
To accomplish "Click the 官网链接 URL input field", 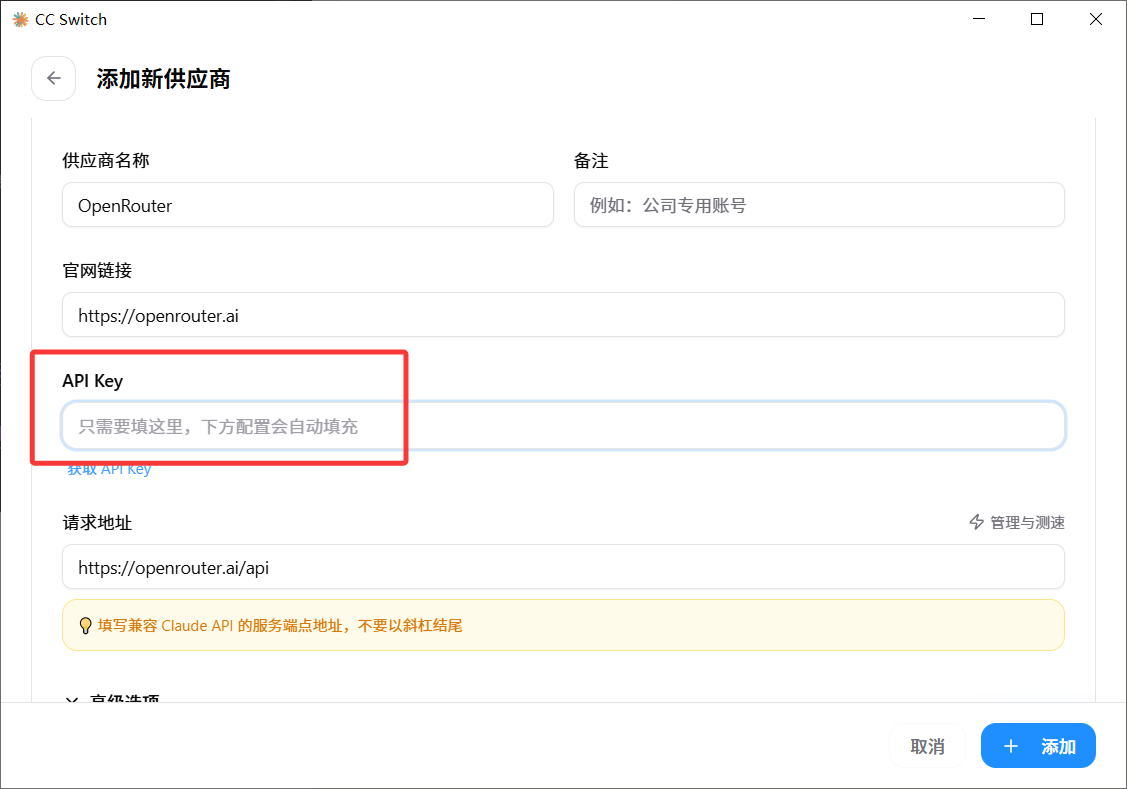I will 562,315.
